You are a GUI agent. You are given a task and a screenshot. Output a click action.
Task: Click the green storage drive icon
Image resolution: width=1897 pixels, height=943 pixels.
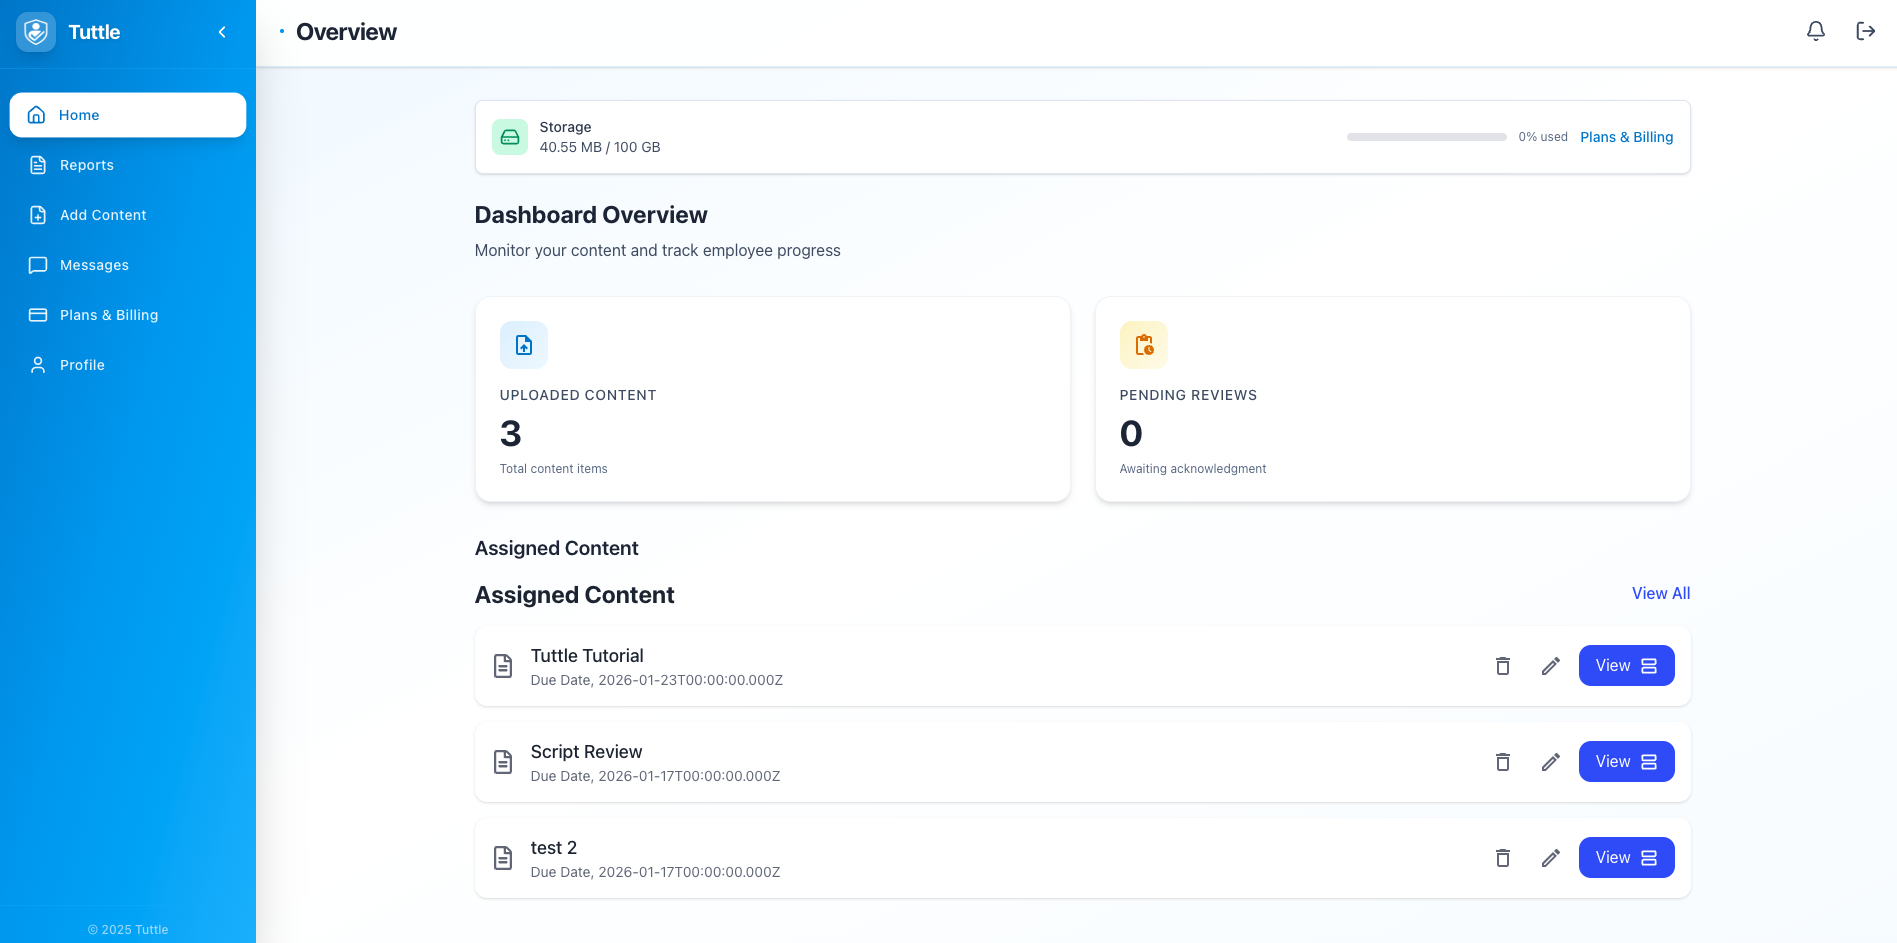[510, 137]
